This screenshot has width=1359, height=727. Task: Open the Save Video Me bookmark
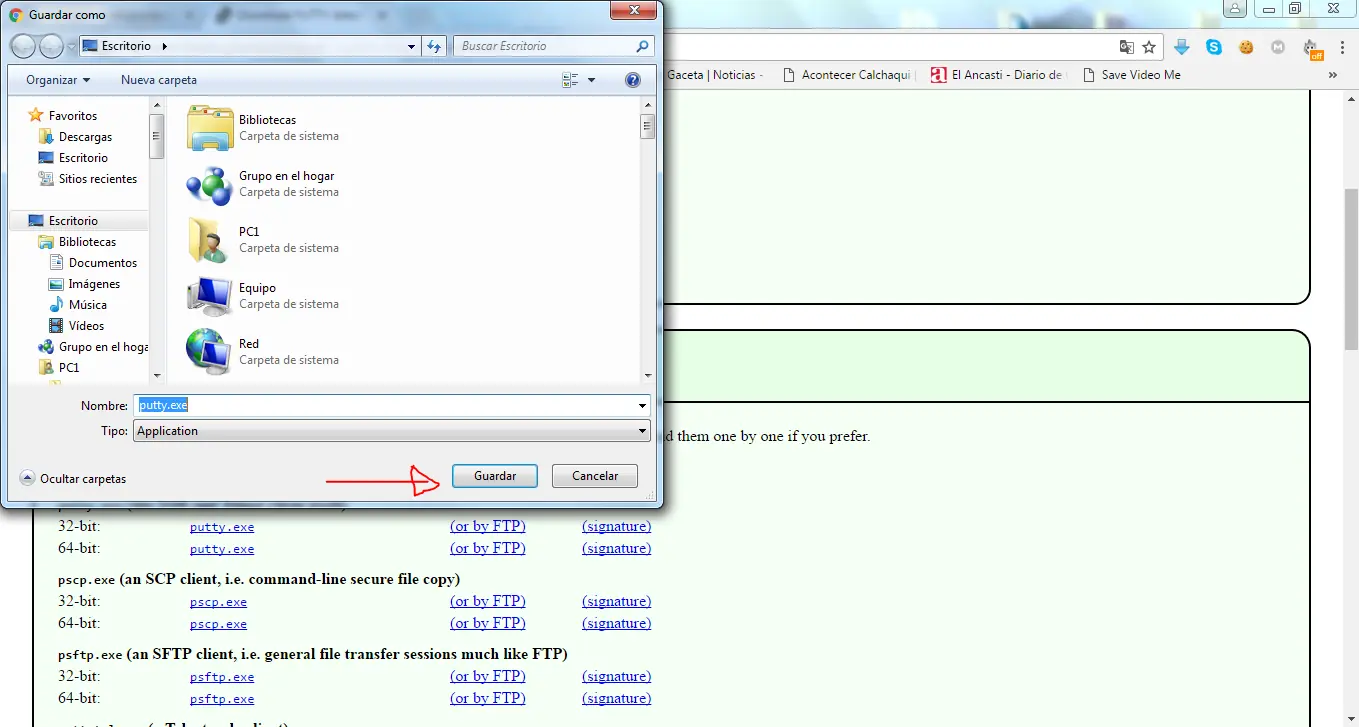[1131, 75]
